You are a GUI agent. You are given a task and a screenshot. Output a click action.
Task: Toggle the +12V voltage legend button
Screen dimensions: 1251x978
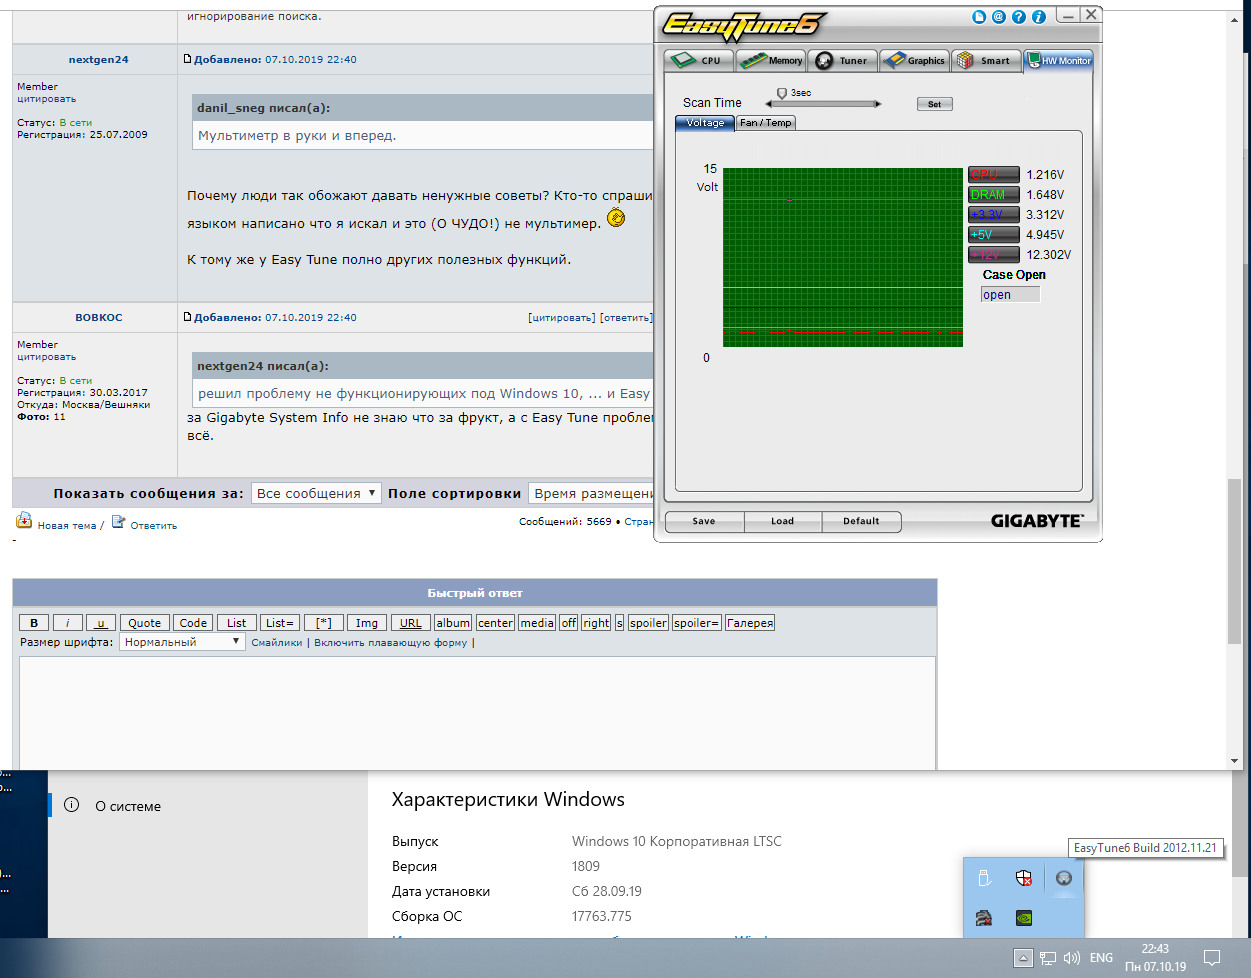pyautogui.click(x=994, y=254)
